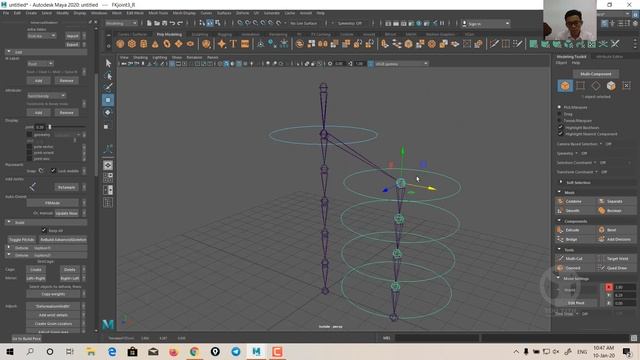640x360 pixels.
Task: Toggle Highlight Nearest Component checkbox
Action: [x=560, y=134]
